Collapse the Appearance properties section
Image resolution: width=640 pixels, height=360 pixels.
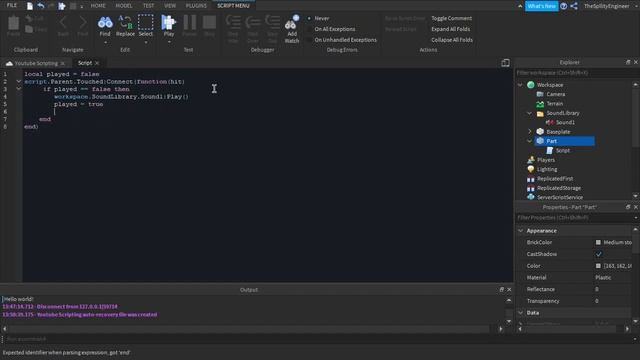click(x=520, y=231)
